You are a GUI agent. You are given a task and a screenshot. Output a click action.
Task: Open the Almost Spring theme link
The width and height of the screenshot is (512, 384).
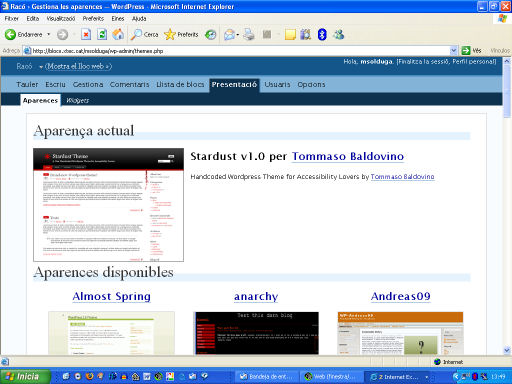111,296
